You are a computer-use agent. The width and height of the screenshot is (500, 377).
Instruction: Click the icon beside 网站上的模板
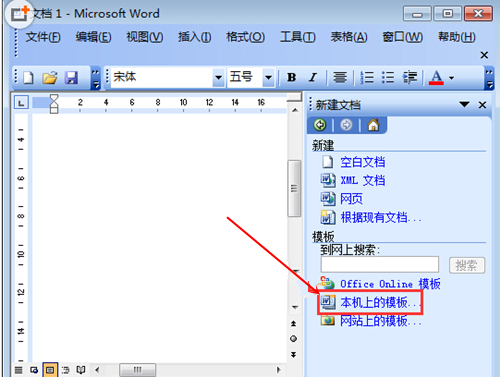(x=328, y=321)
